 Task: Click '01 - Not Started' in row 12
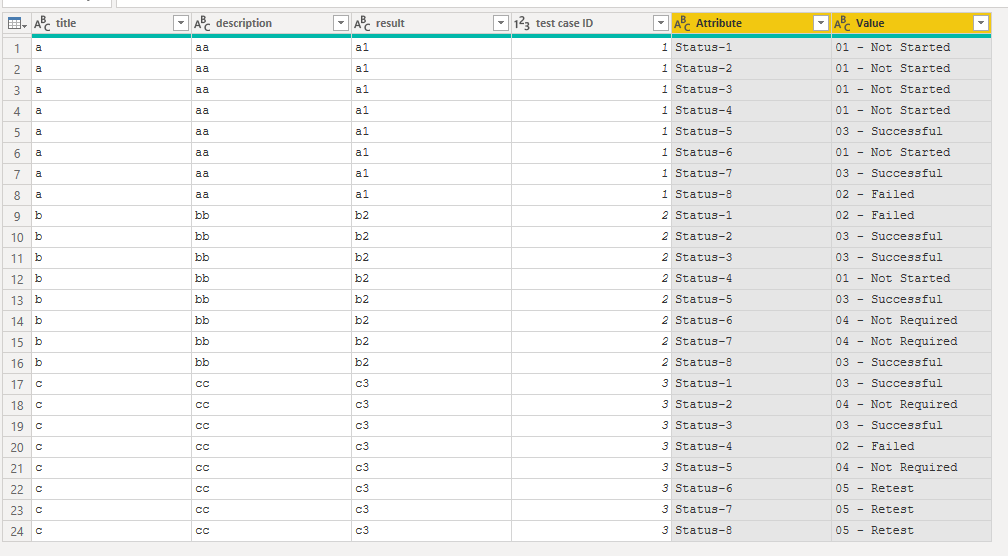(x=892, y=278)
